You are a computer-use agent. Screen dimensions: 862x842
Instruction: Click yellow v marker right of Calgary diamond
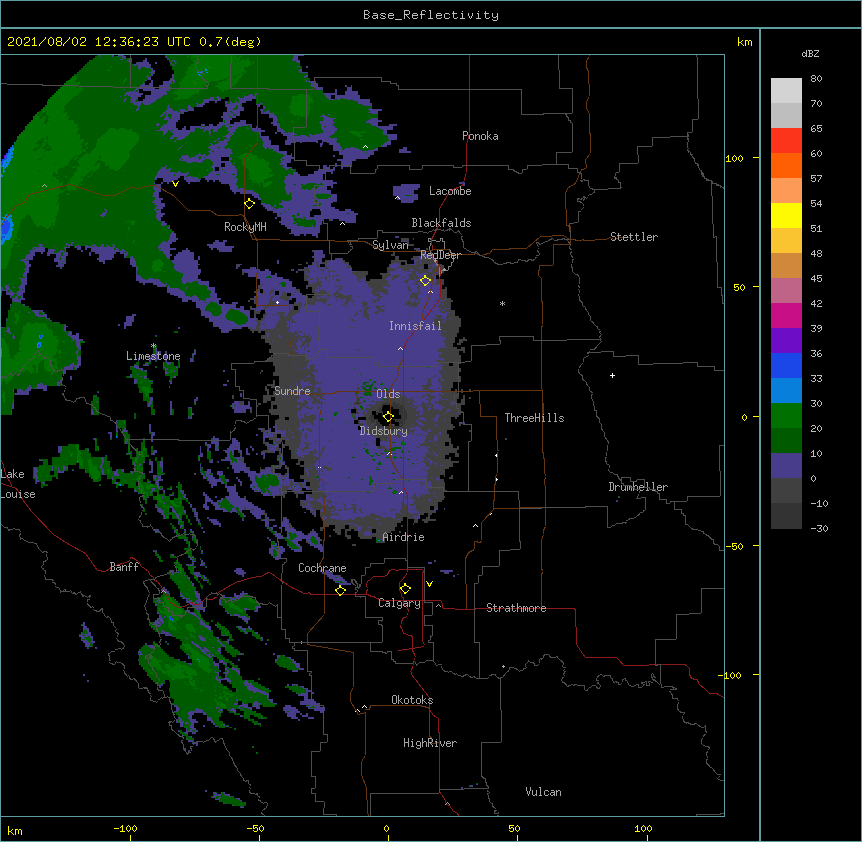(429, 584)
